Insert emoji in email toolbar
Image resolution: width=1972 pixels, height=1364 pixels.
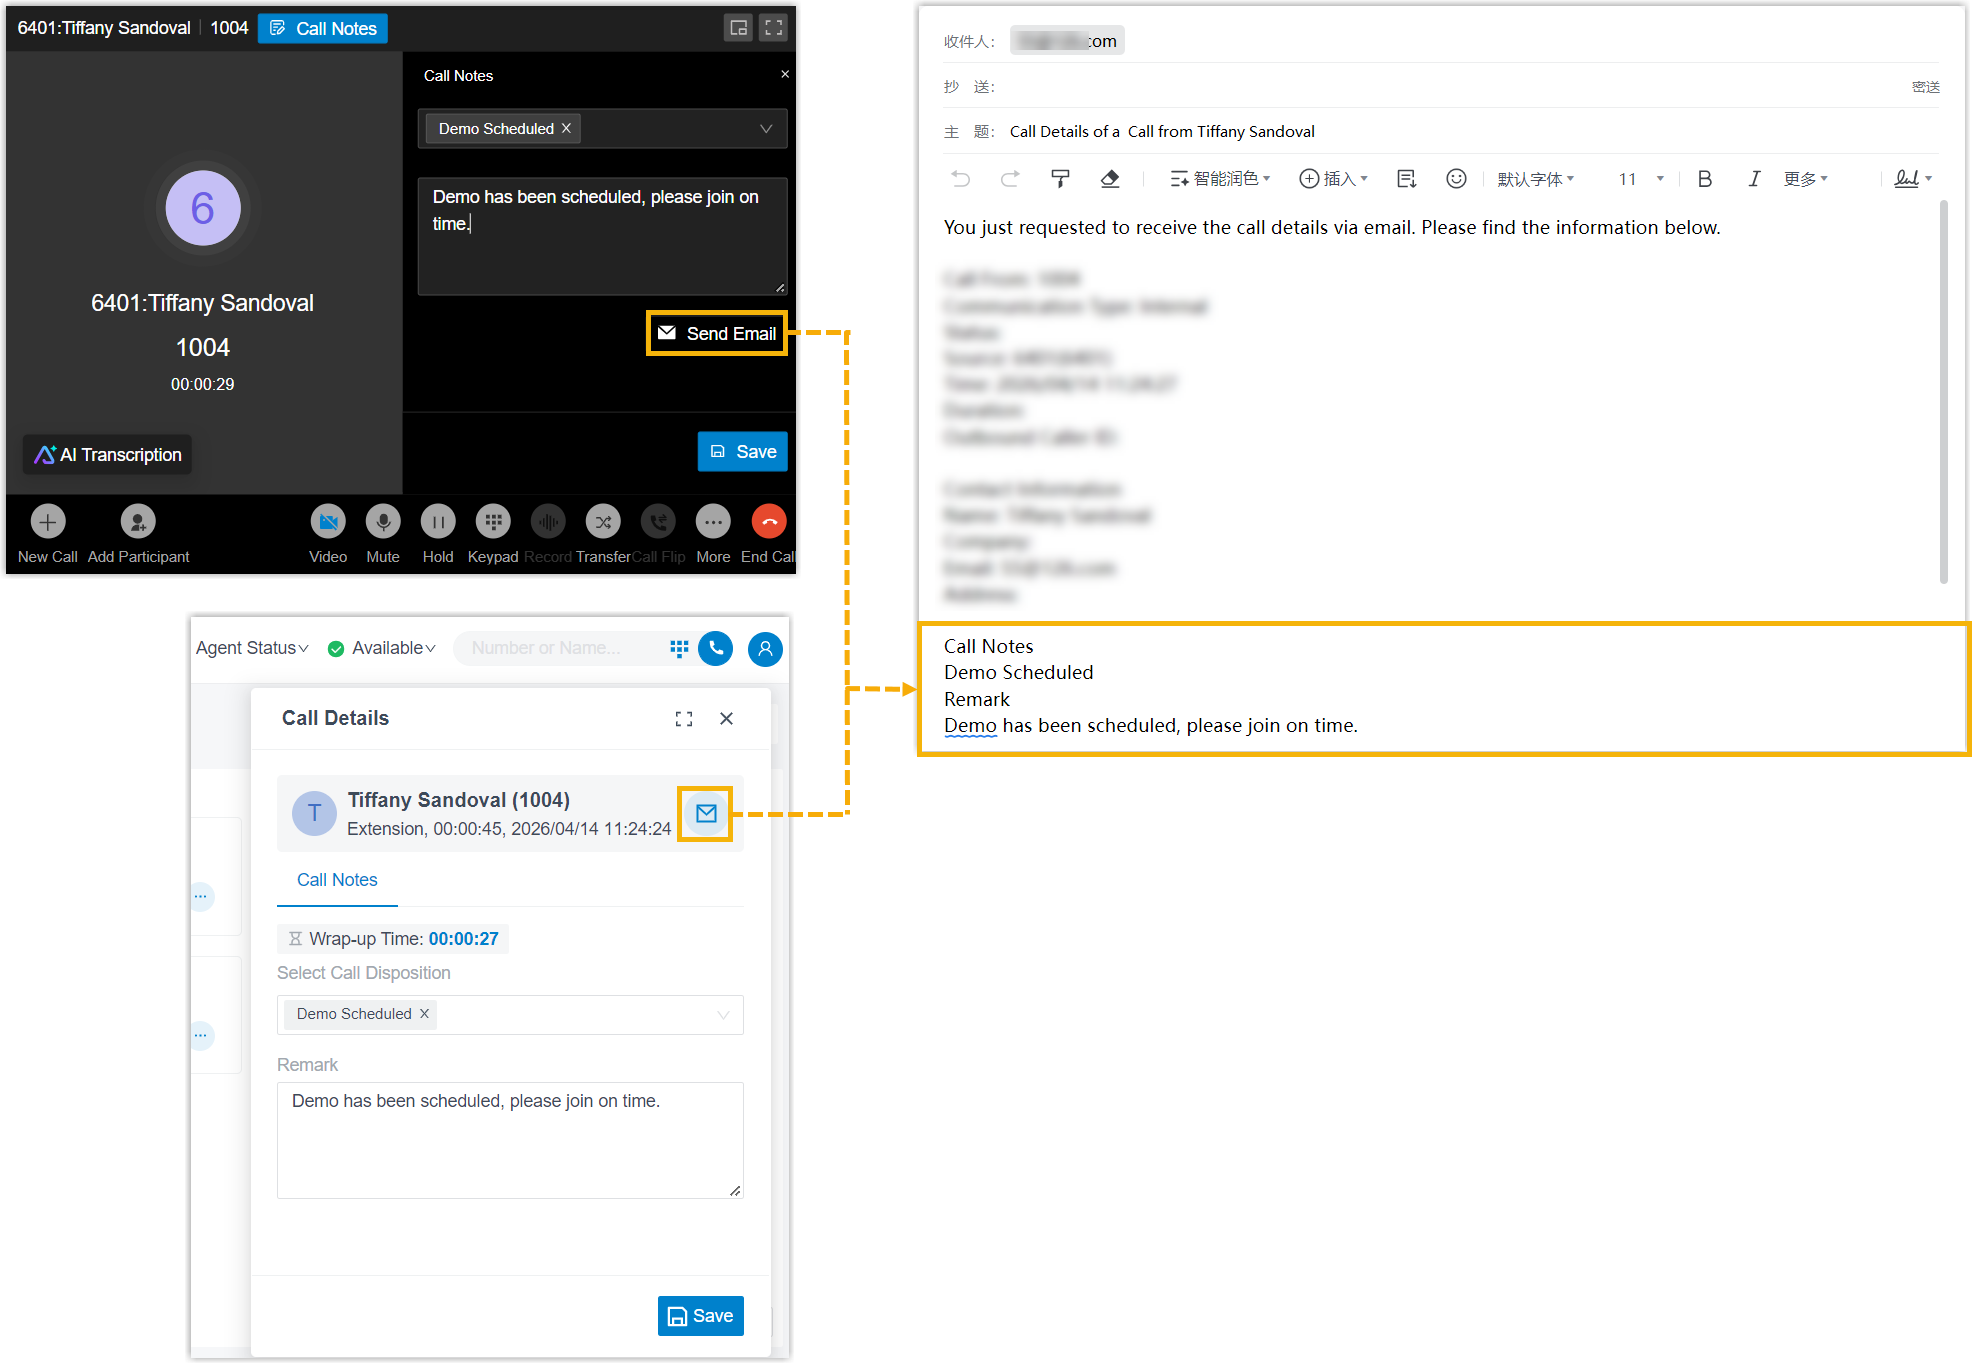(x=1456, y=179)
